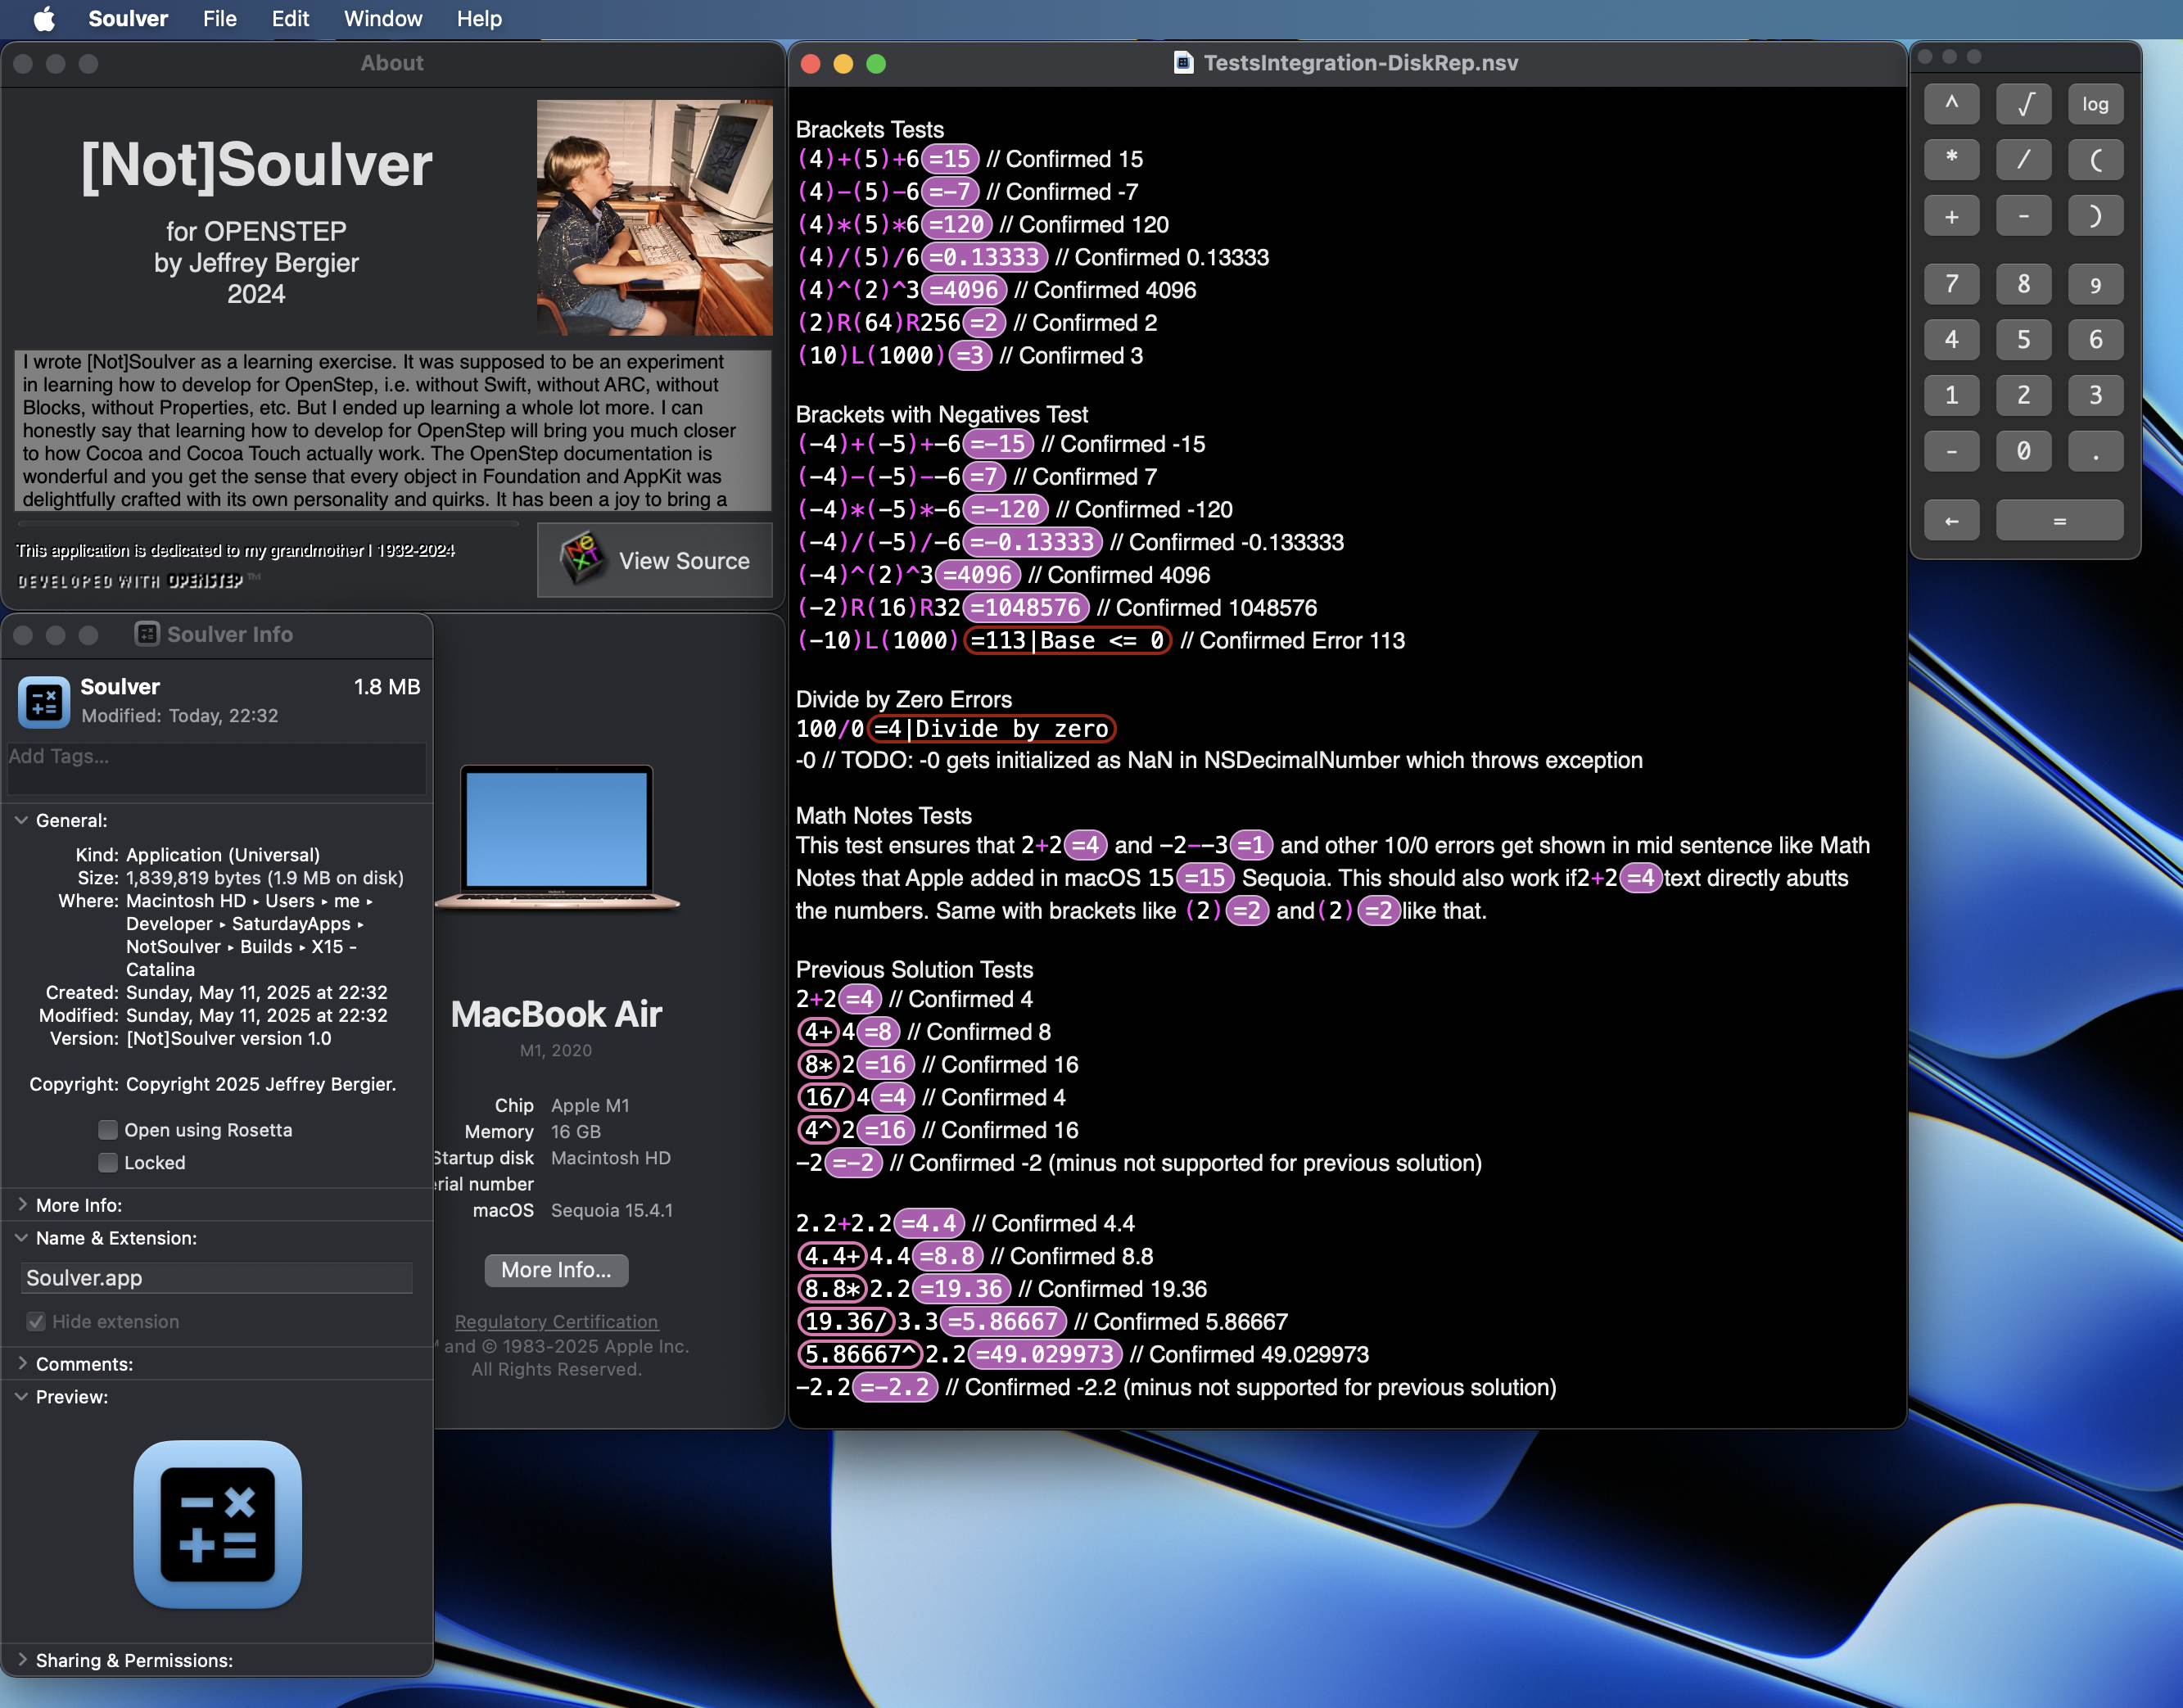2183x1708 pixels.
Task: Click the Brackets with Negatives Test heading
Action: coord(942,414)
